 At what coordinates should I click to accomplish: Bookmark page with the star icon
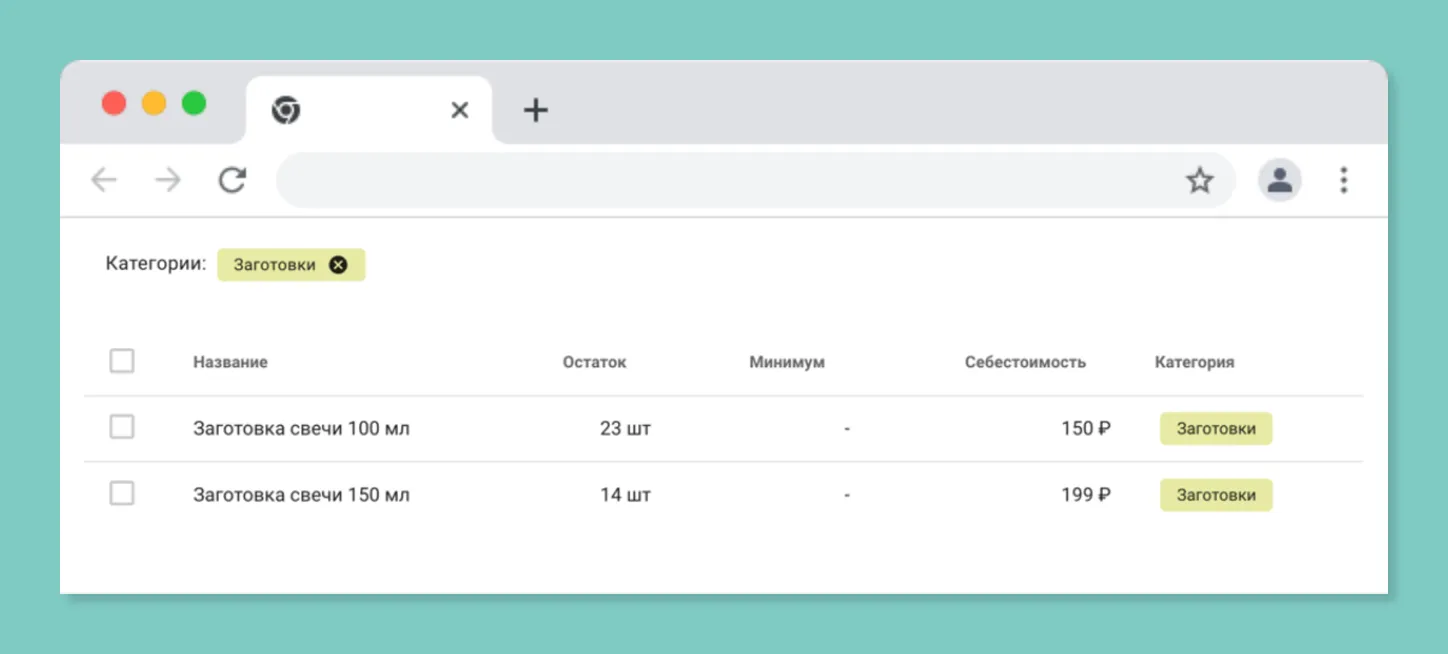coord(1199,181)
